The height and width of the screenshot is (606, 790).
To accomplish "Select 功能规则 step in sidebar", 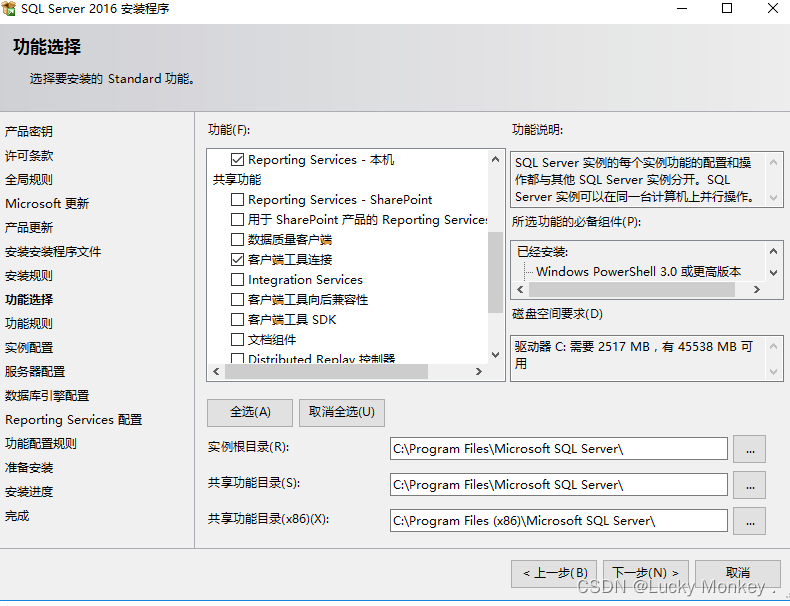I will pos(29,323).
